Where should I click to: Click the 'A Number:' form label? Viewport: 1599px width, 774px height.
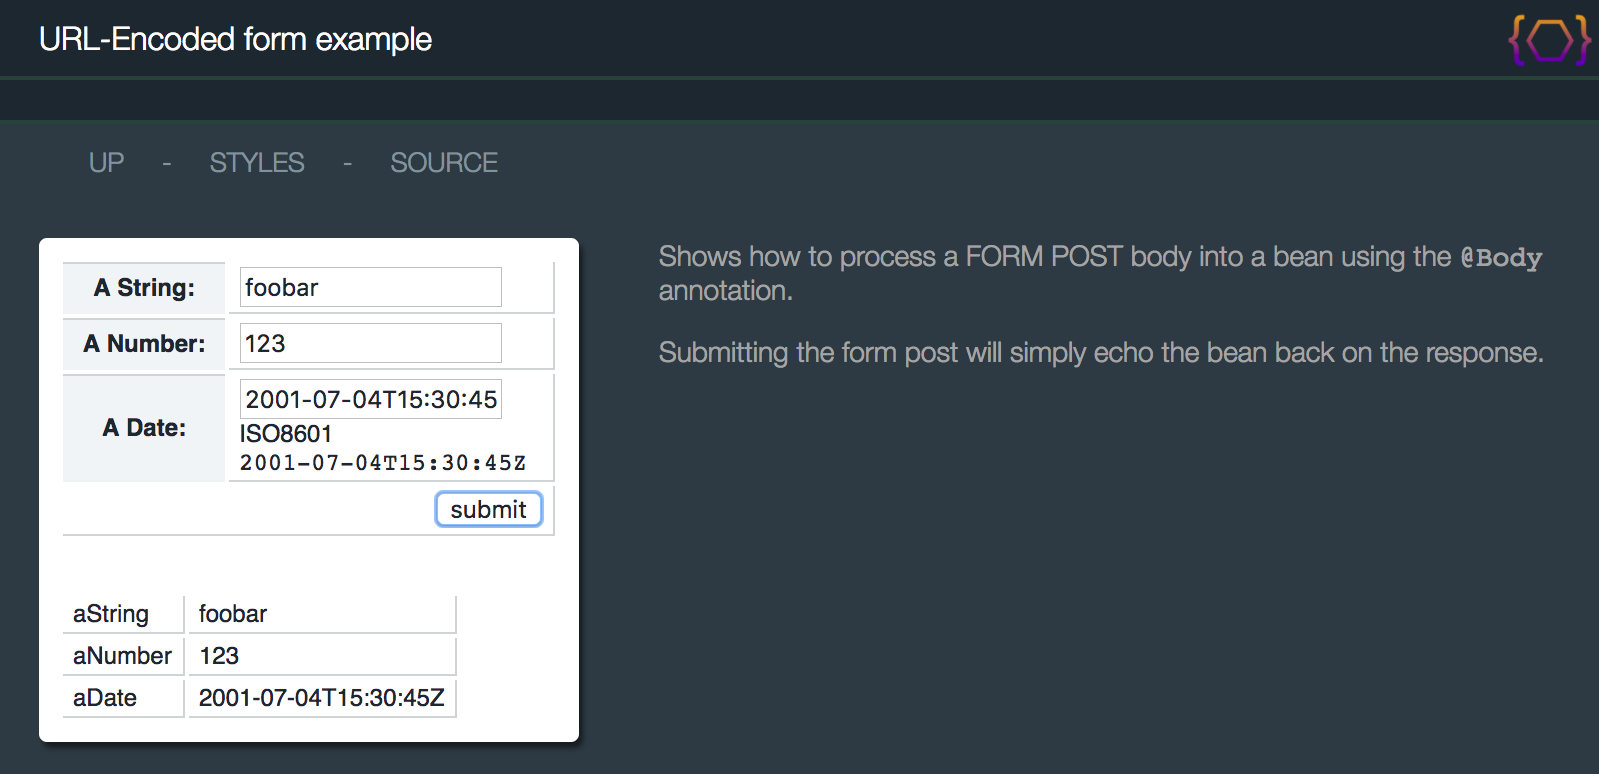point(144,344)
